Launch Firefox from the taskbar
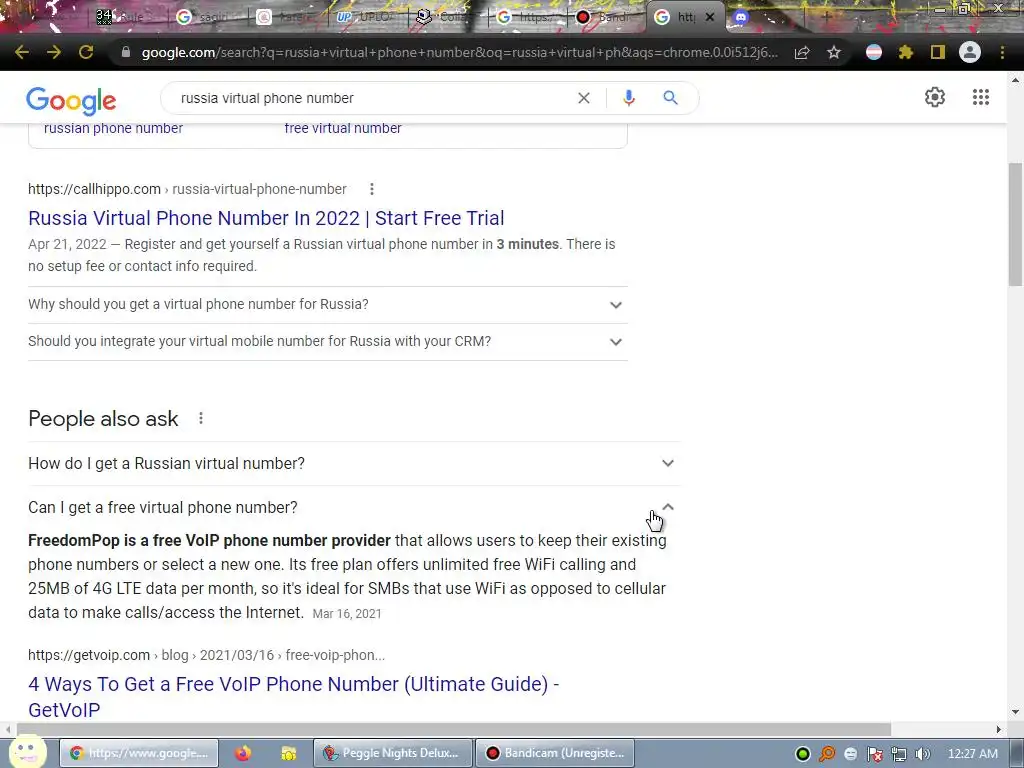 click(243, 754)
